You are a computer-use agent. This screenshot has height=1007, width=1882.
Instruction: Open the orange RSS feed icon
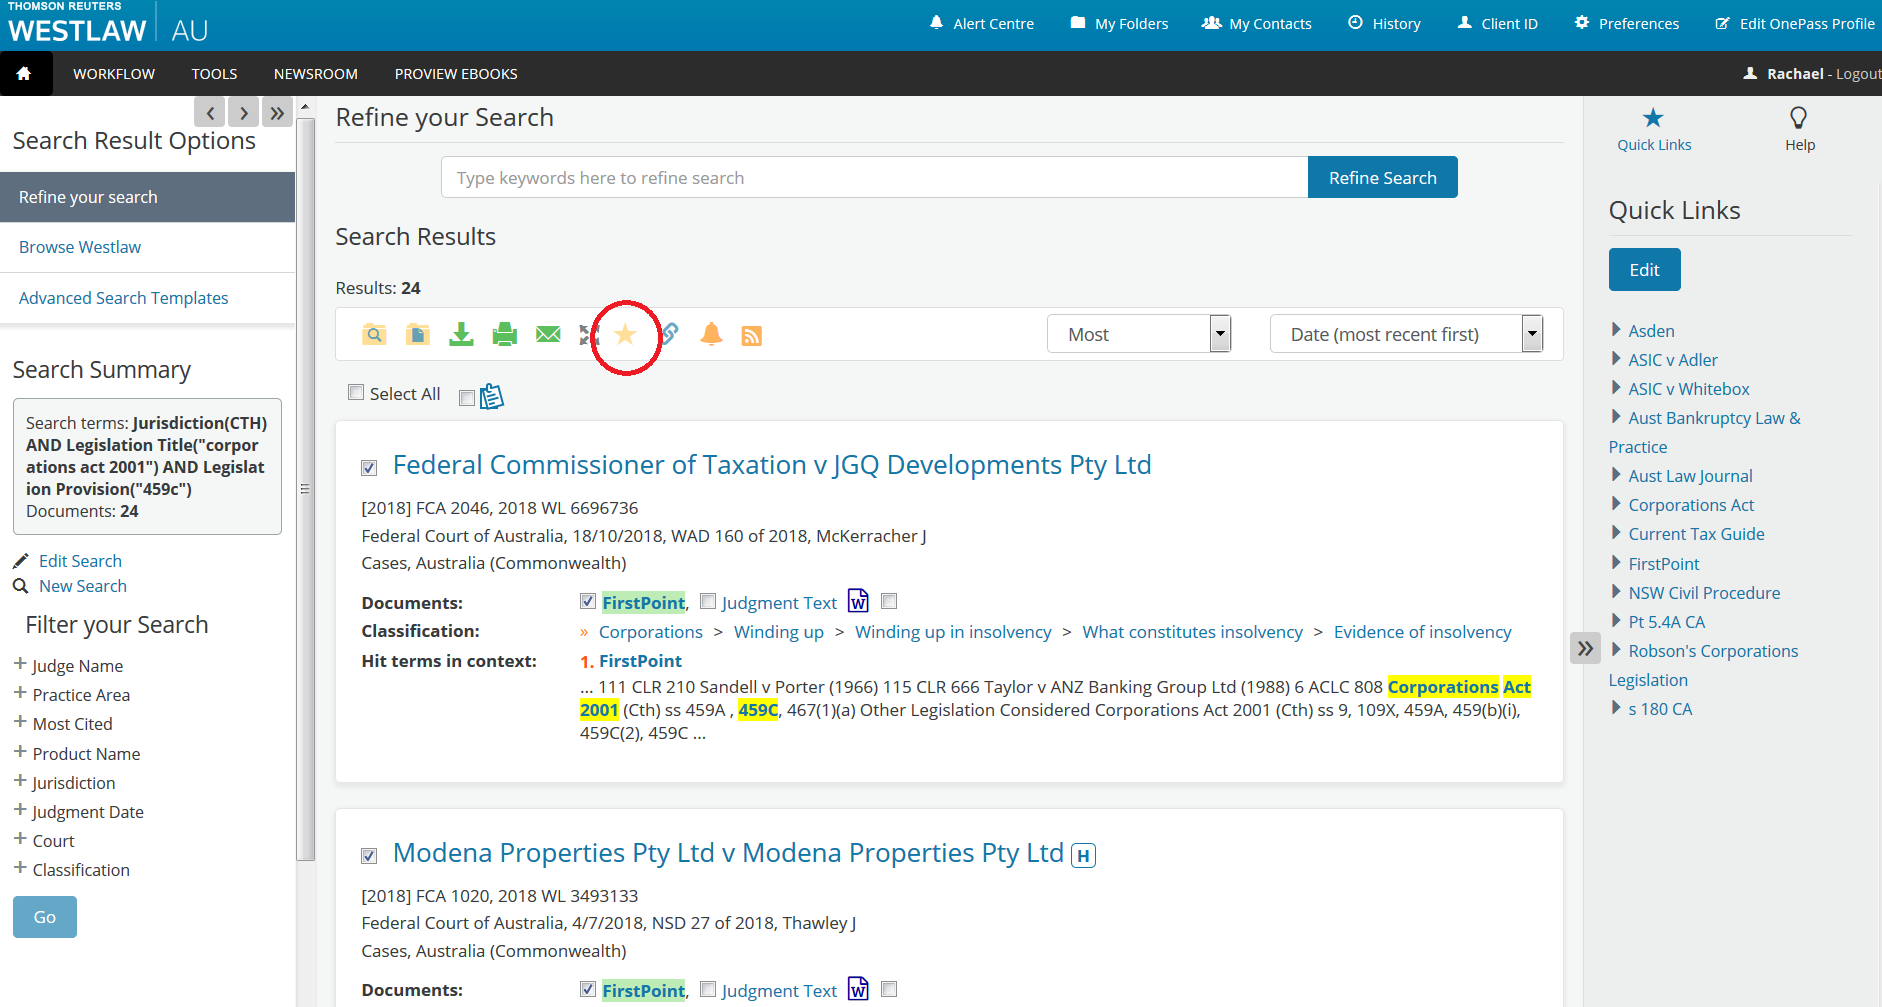pos(752,336)
